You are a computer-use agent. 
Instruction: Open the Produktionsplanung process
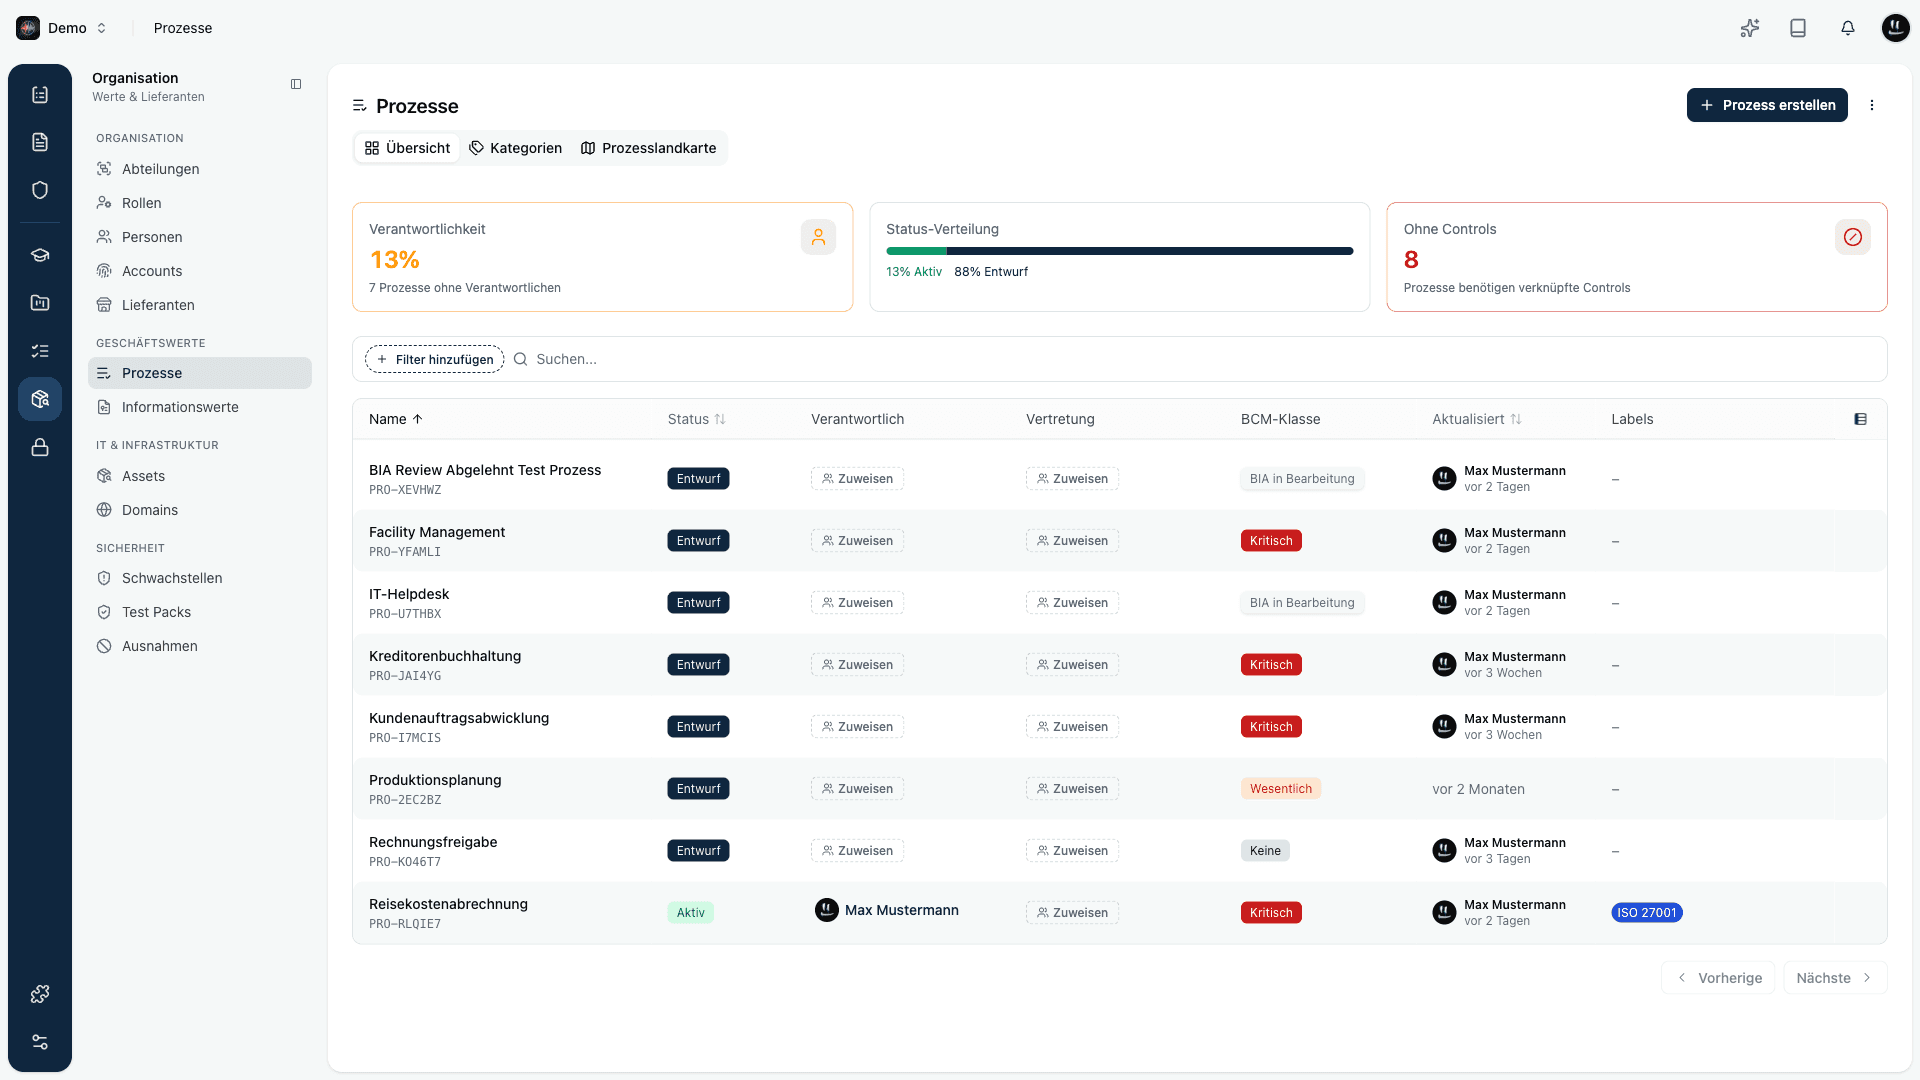pos(435,780)
